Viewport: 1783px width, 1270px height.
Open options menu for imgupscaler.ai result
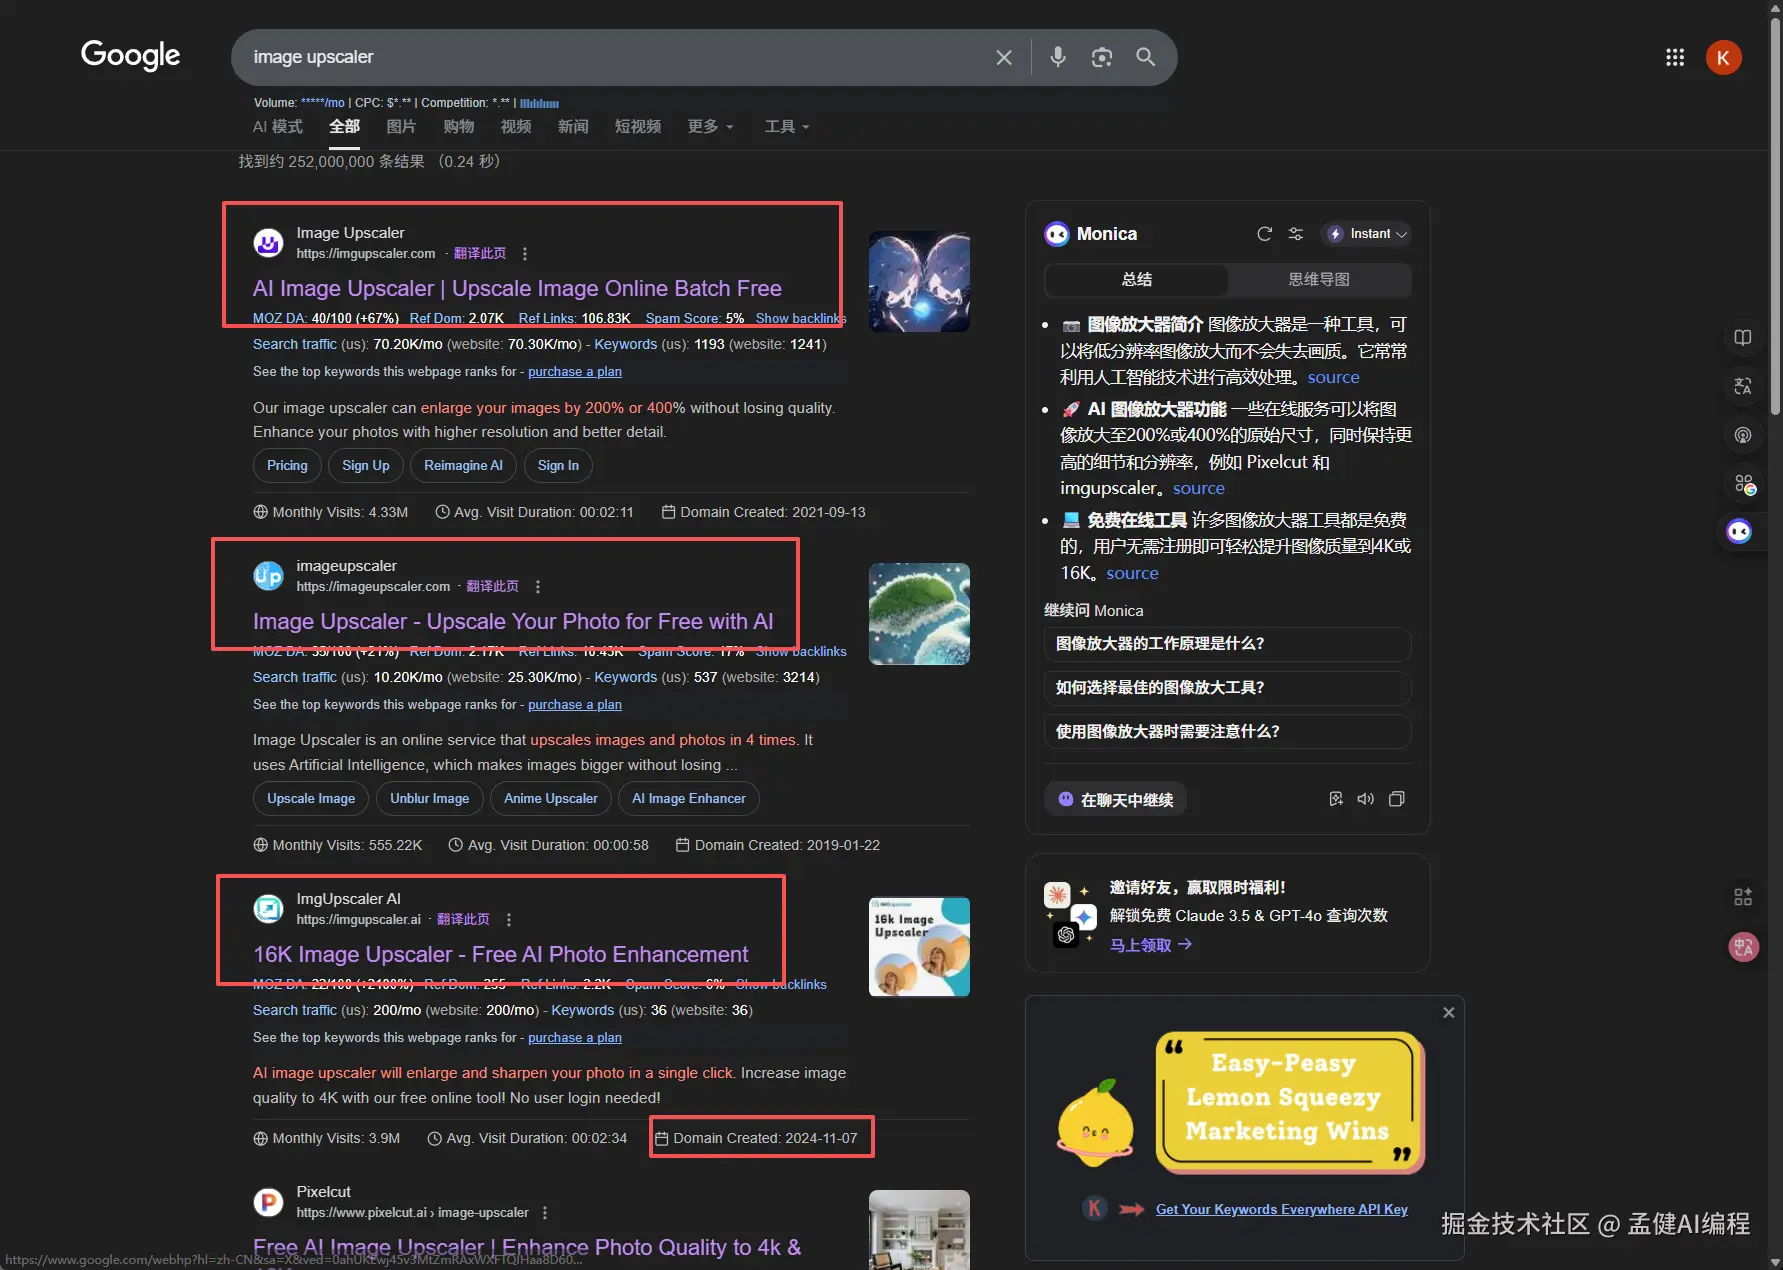tap(509, 920)
